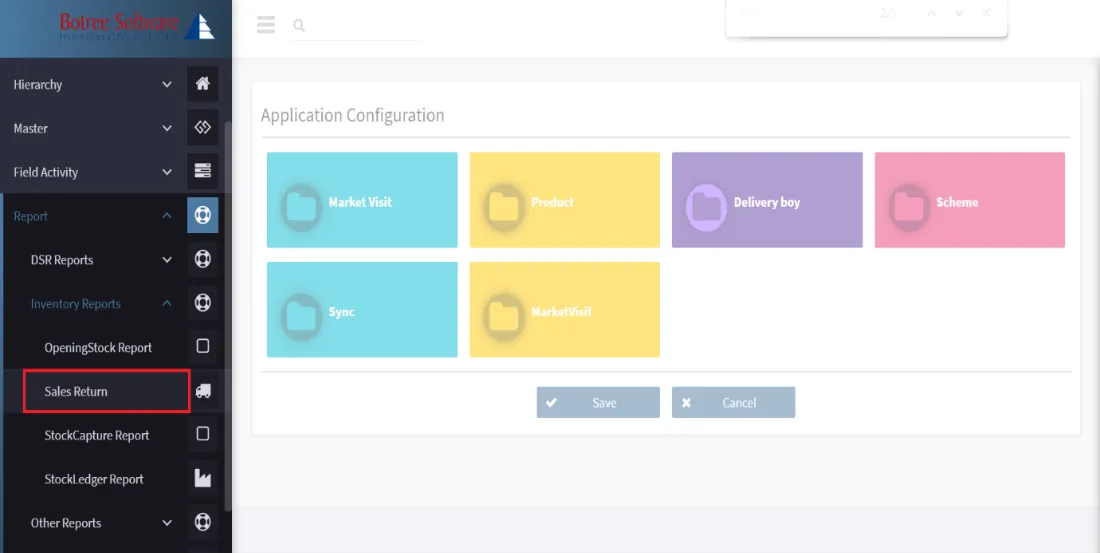Click the square icon beside OpeningStock Report
The height and width of the screenshot is (553, 1100).
pos(203,347)
